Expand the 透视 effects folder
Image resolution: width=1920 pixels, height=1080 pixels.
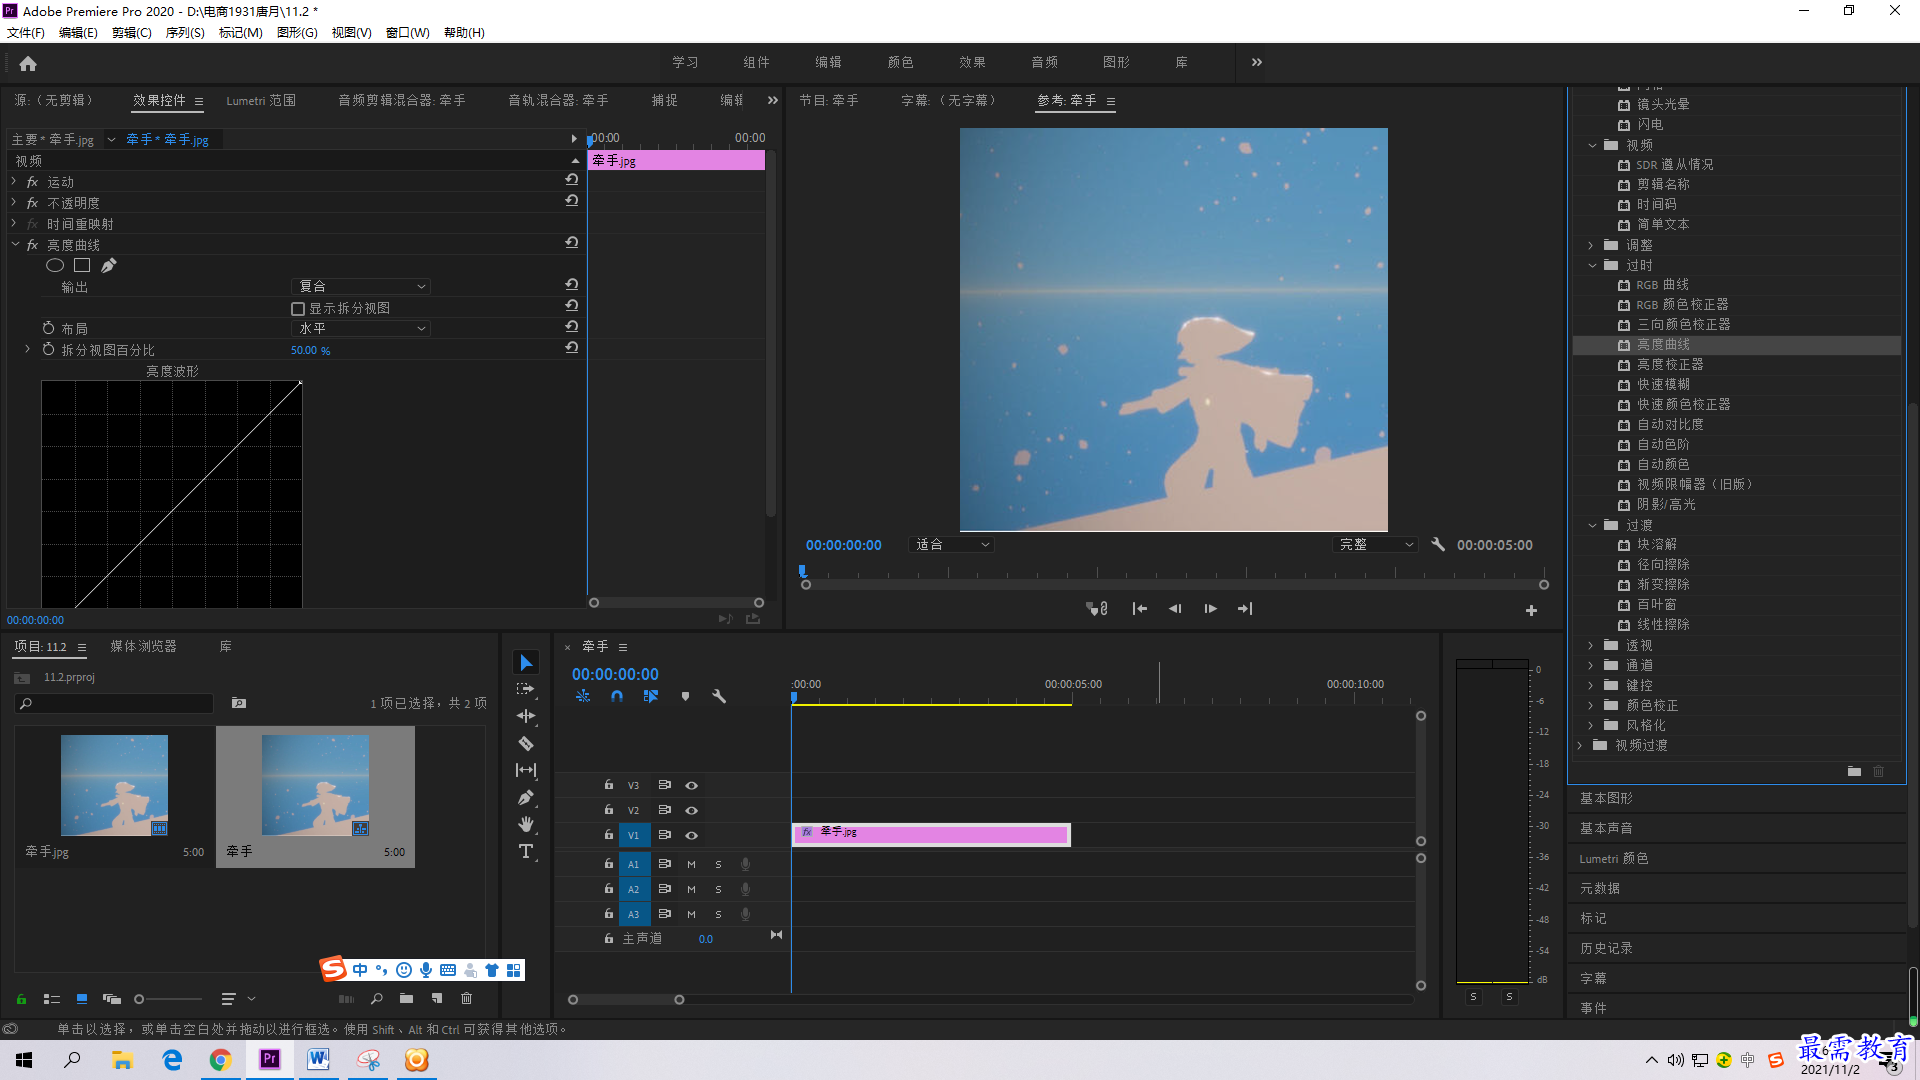point(1591,645)
